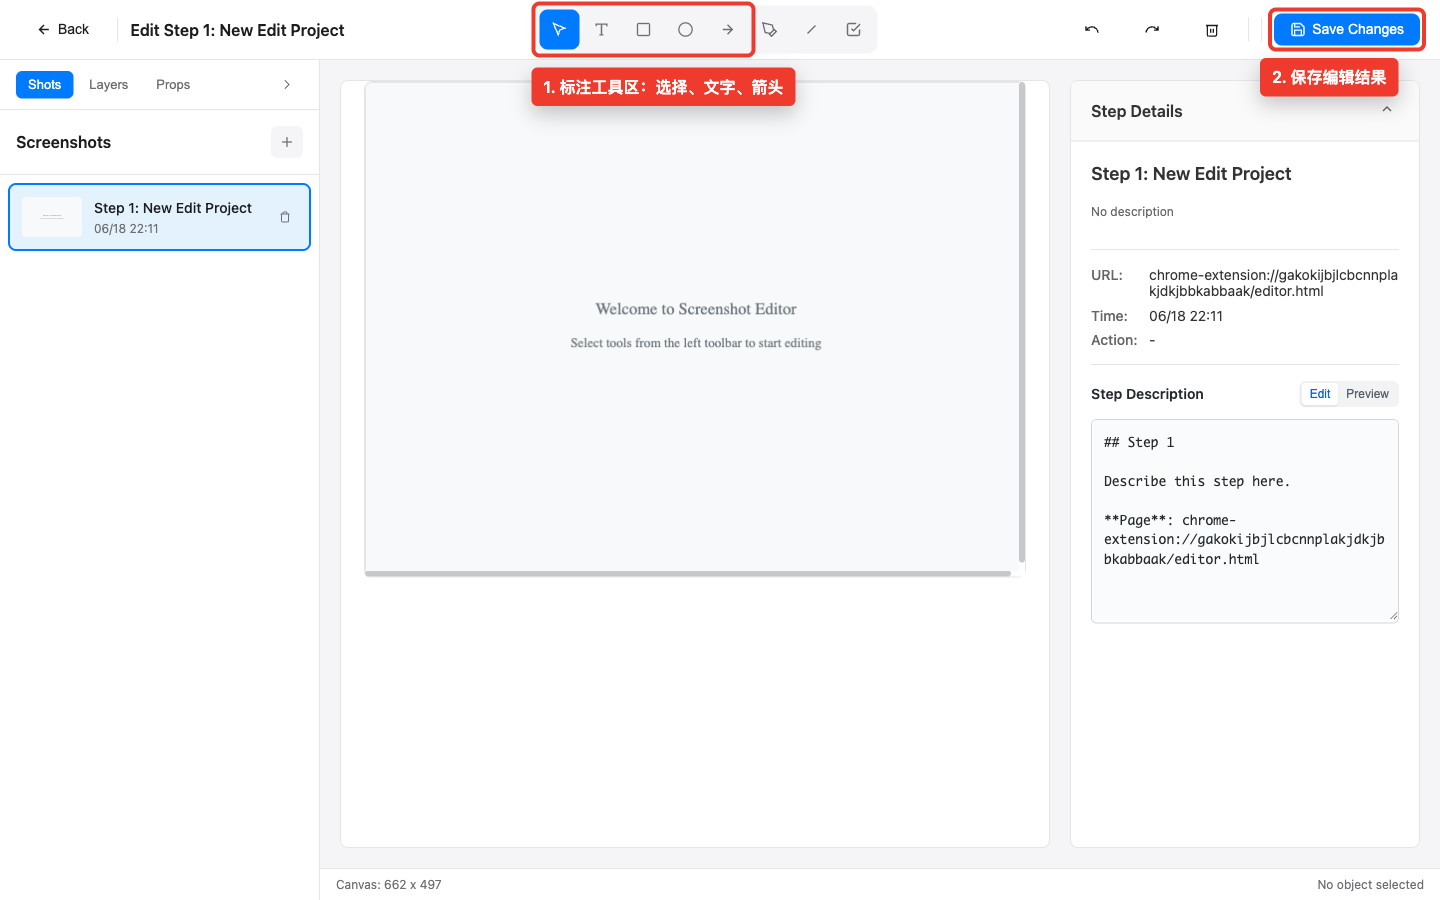Activate the Select (cursor) tool
Image resolution: width=1440 pixels, height=900 pixels.
(x=559, y=30)
